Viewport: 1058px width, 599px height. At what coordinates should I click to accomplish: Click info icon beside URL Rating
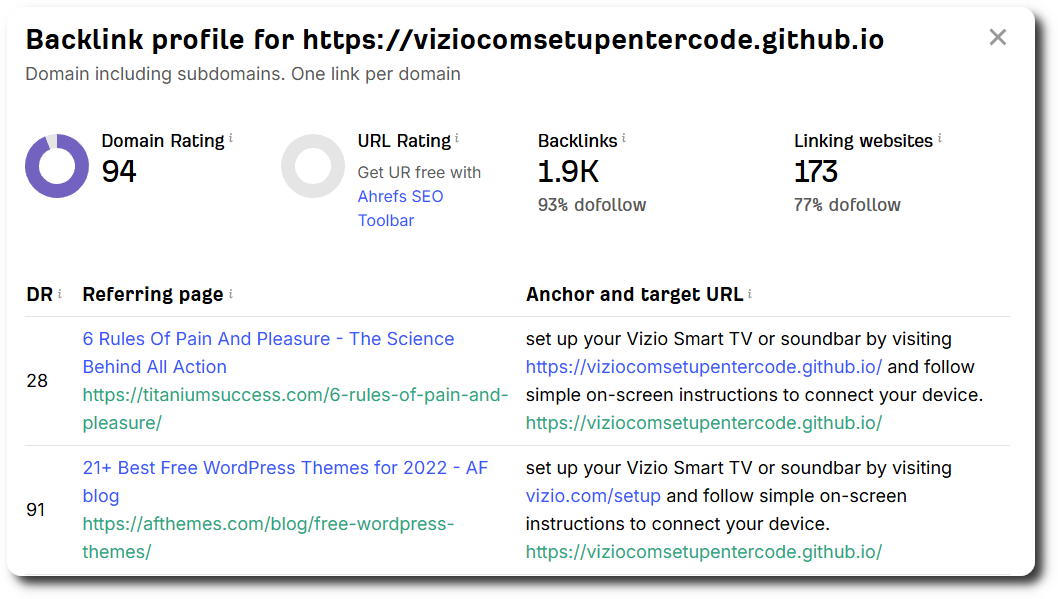tap(457, 138)
